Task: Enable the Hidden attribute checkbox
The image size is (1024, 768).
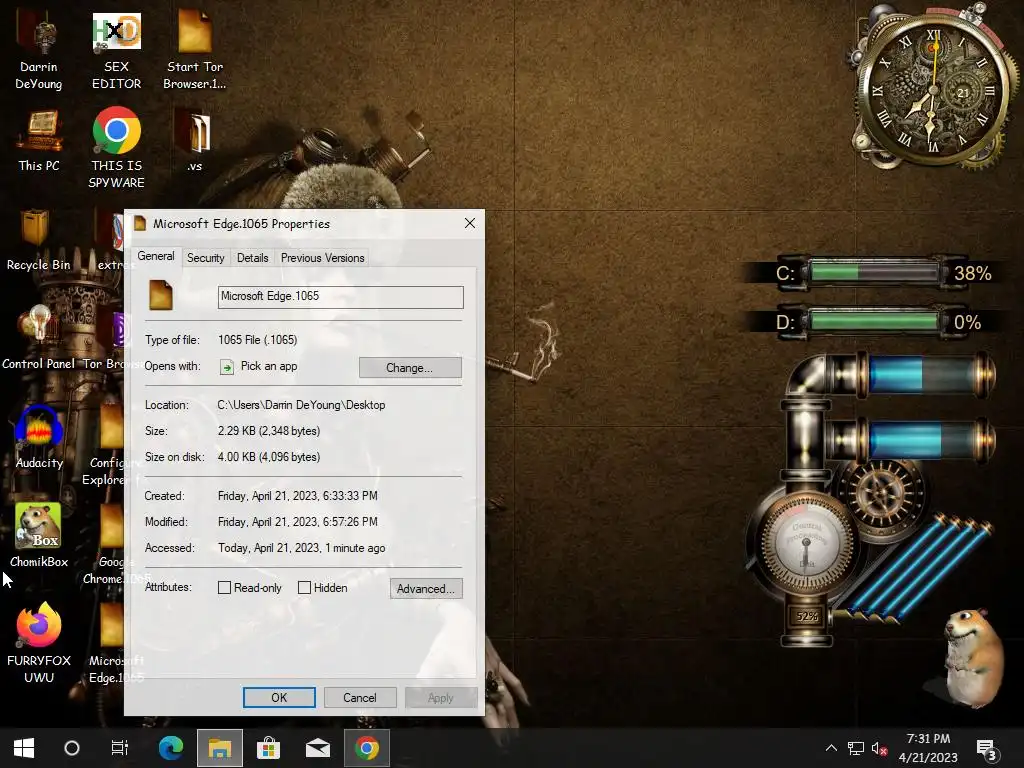Action: coord(304,588)
